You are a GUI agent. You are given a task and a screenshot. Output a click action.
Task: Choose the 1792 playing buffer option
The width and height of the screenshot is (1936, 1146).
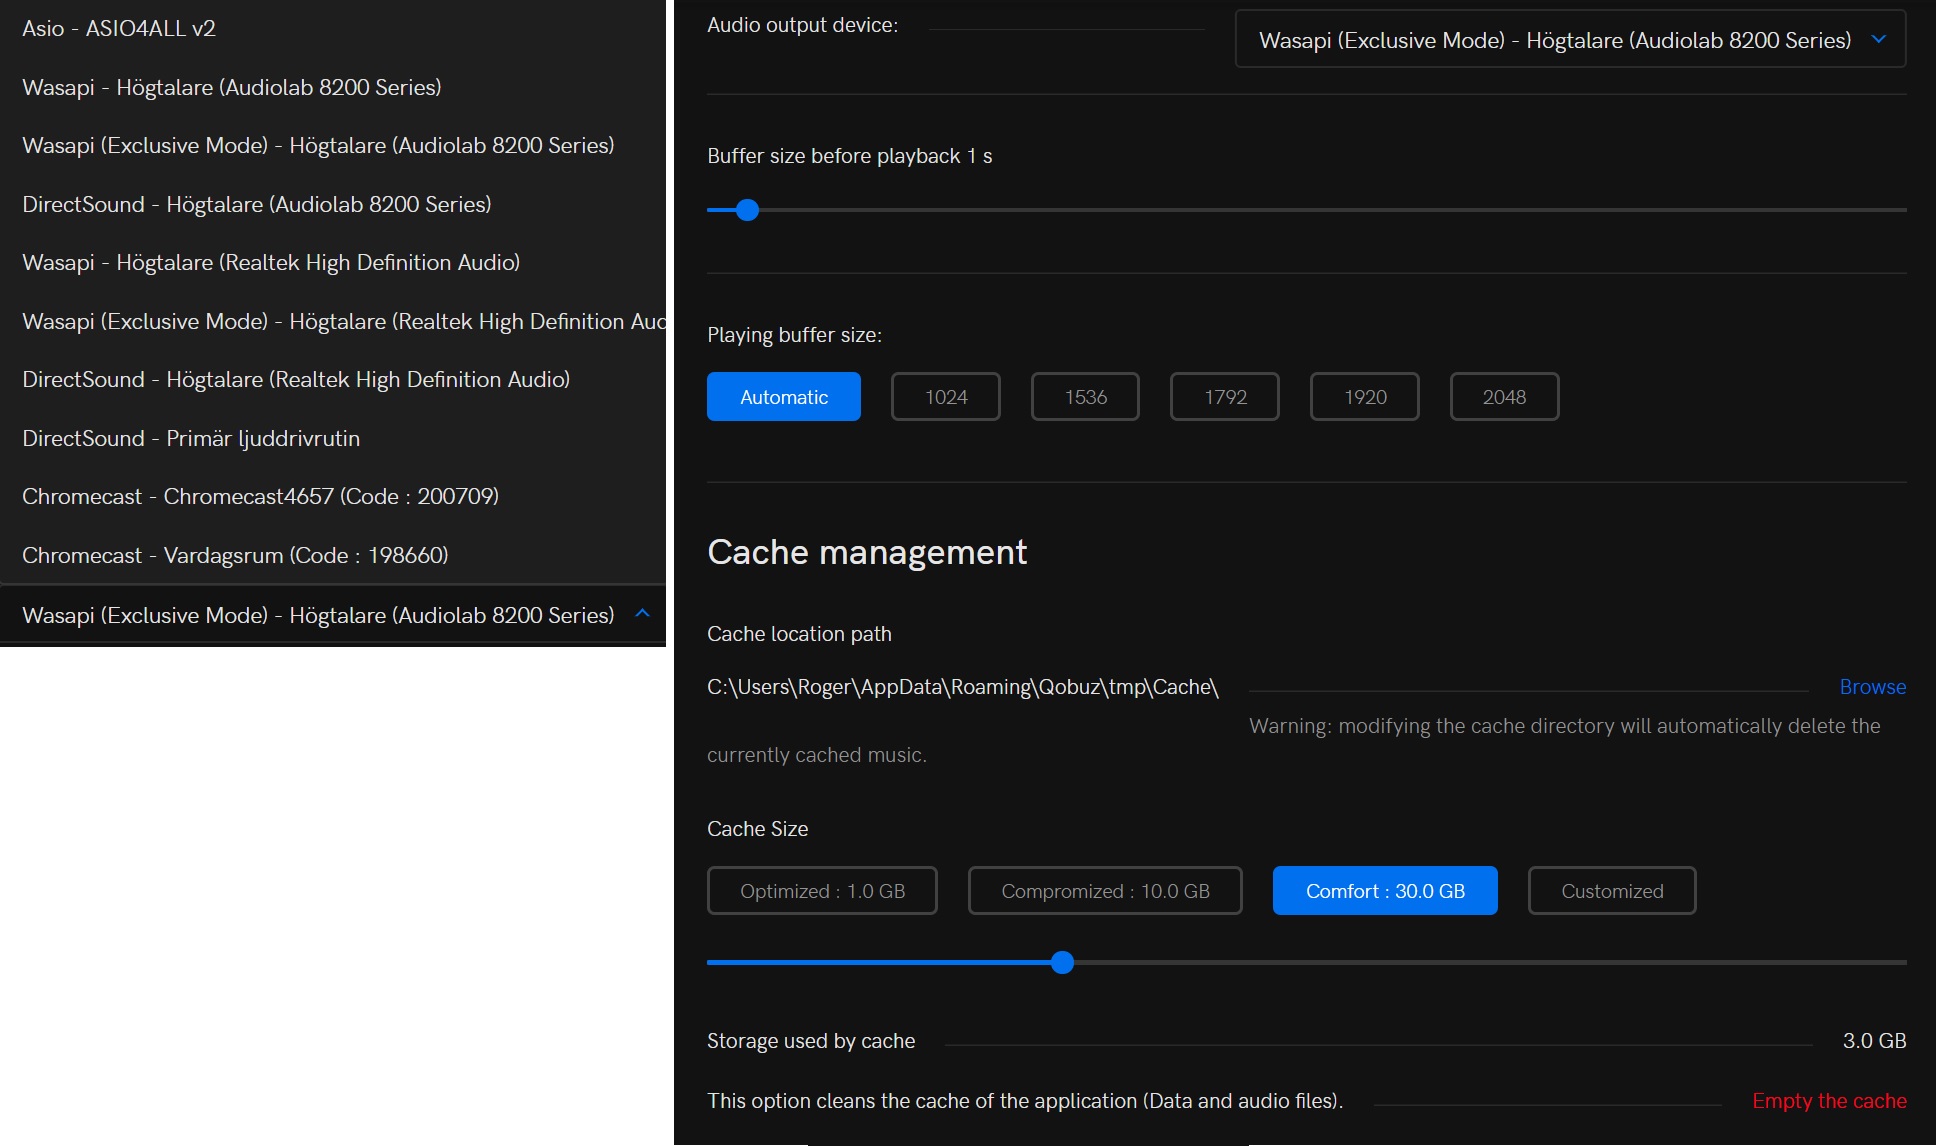point(1224,397)
